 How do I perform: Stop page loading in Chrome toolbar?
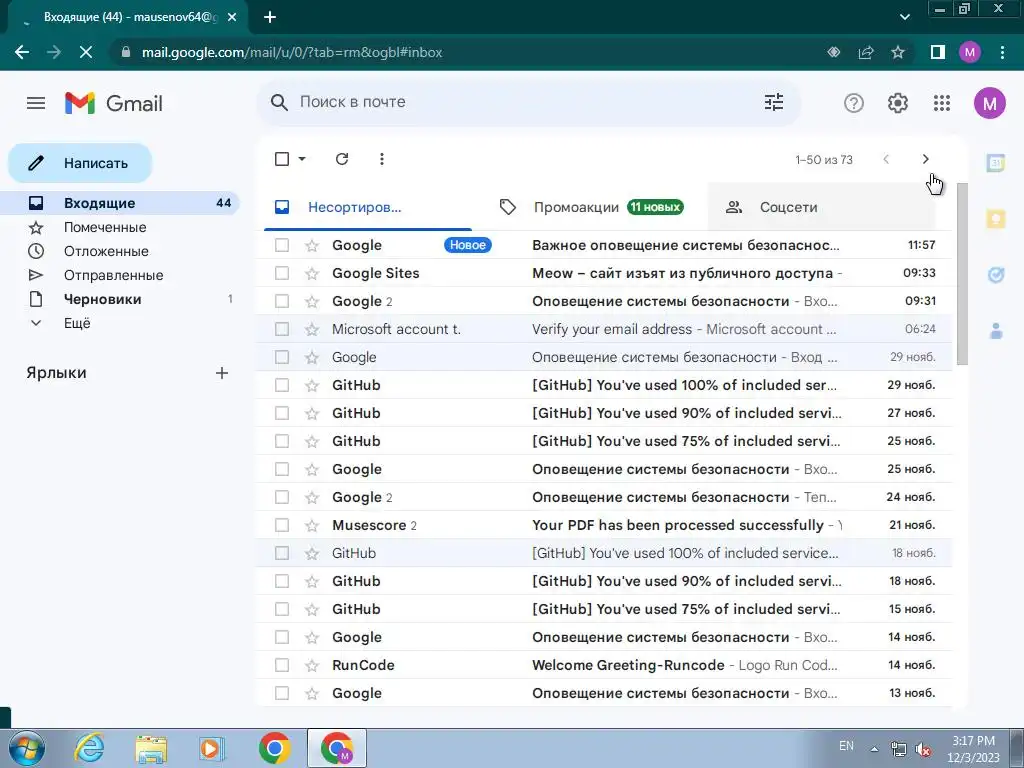pyautogui.click(x=86, y=52)
